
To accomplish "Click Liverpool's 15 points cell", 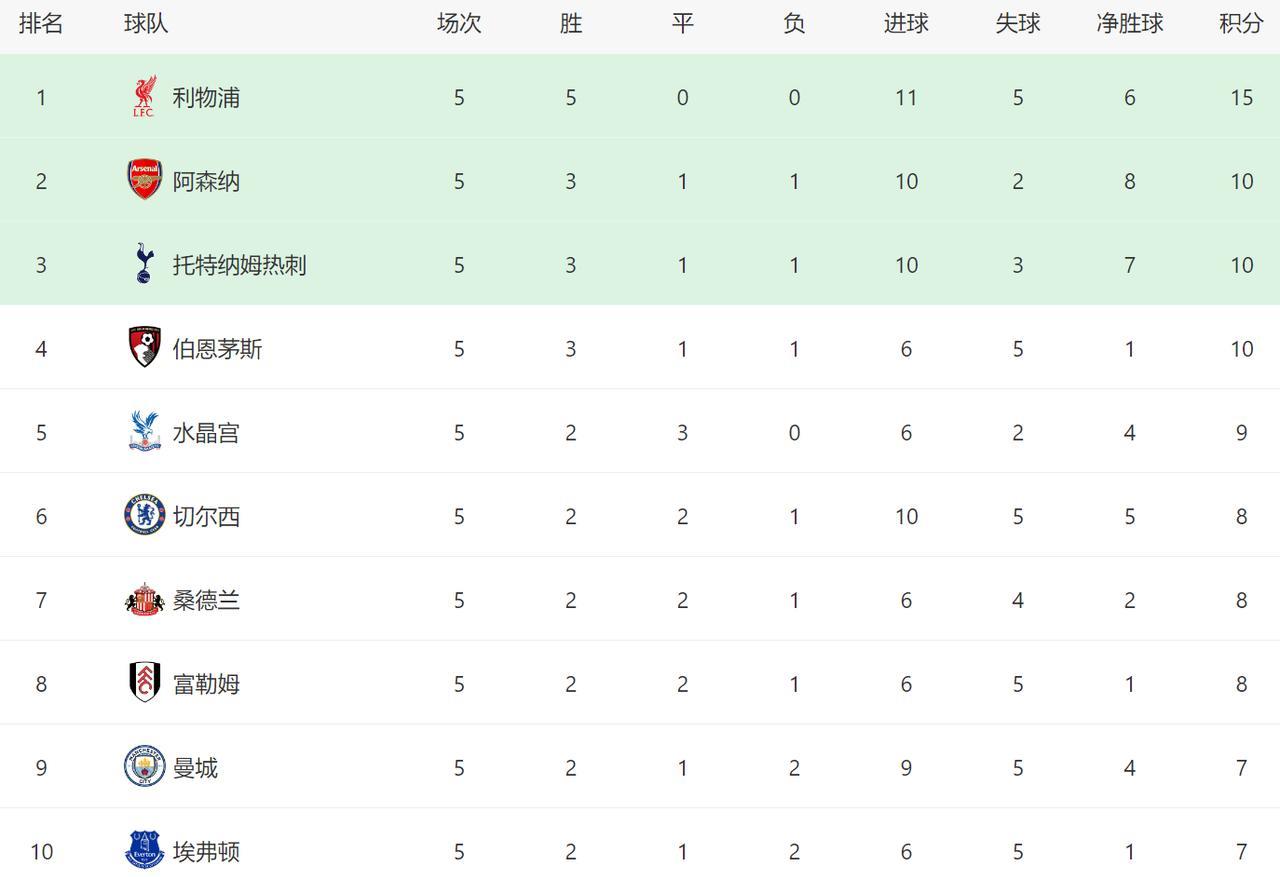I will (x=1241, y=98).
